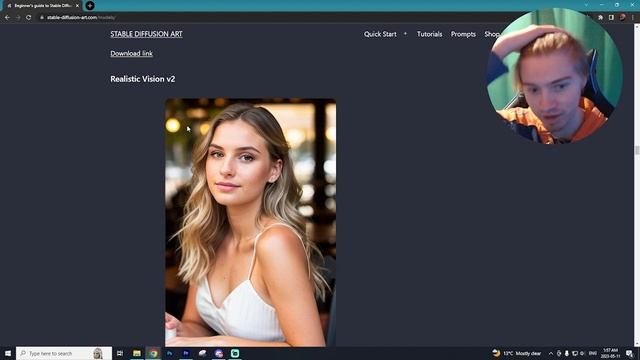The width and height of the screenshot is (640, 360).
Task: Reload the page with refresh icon
Action: (29, 18)
